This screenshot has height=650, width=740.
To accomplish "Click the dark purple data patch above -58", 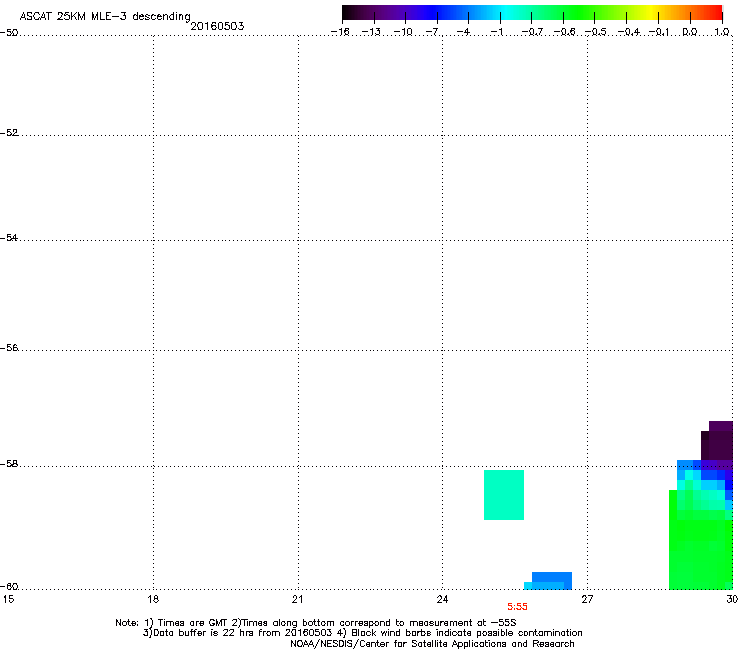I will click(x=718, y=441).
